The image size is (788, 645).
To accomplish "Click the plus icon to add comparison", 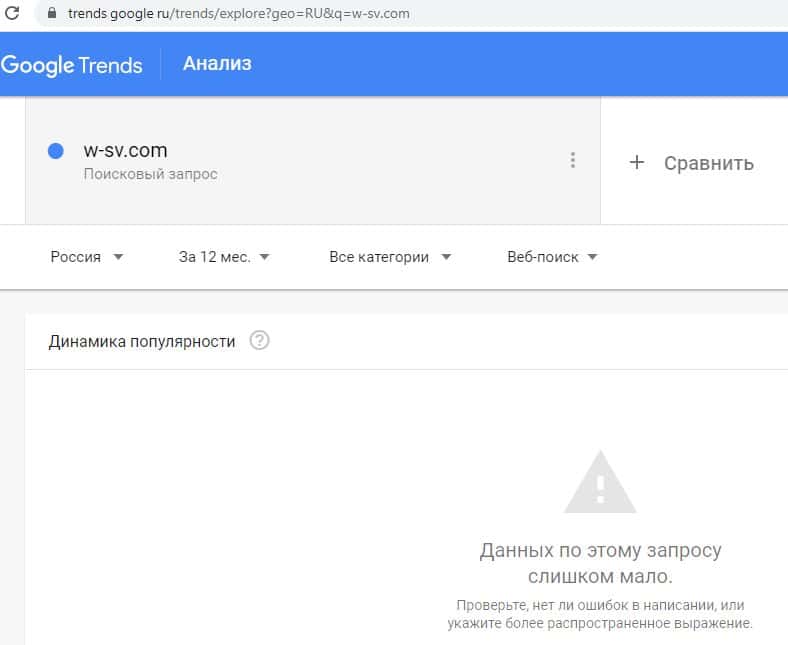I will [637, 162].
